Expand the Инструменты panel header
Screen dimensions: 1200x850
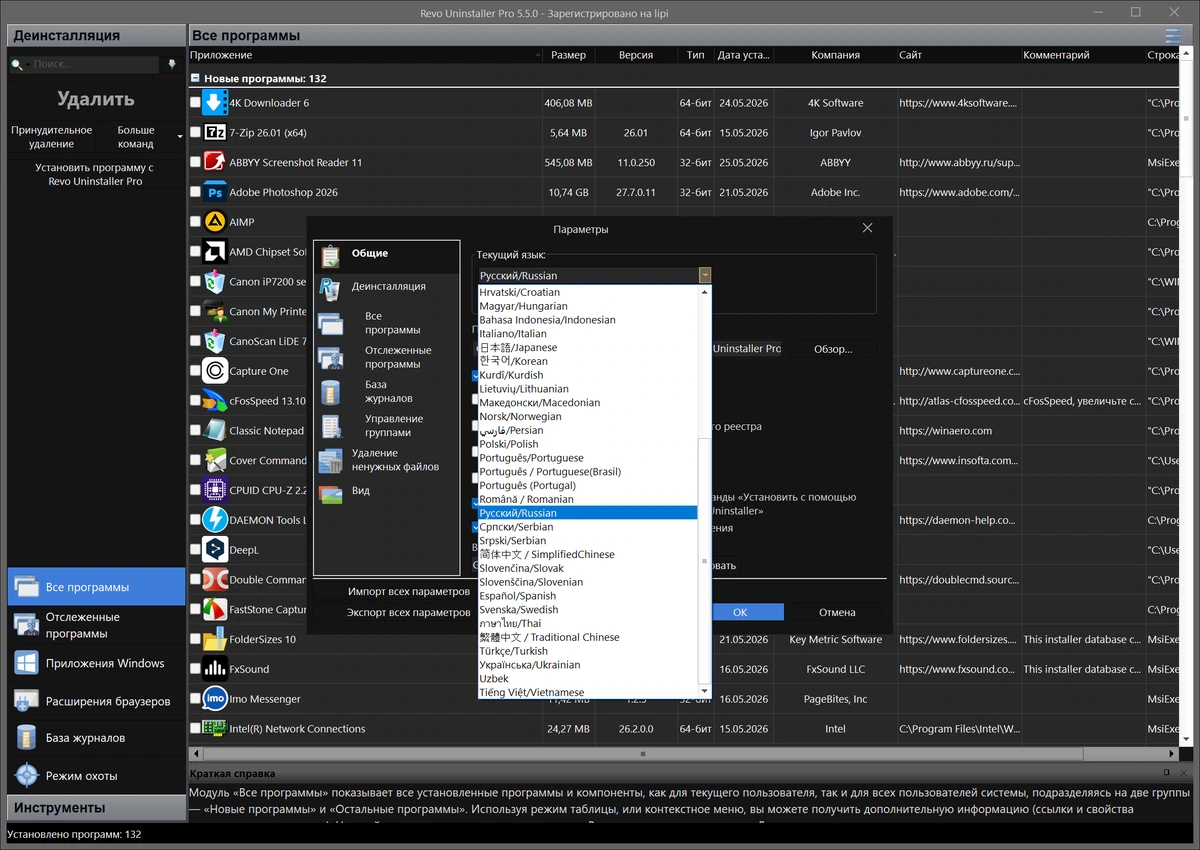pos(96,807)
